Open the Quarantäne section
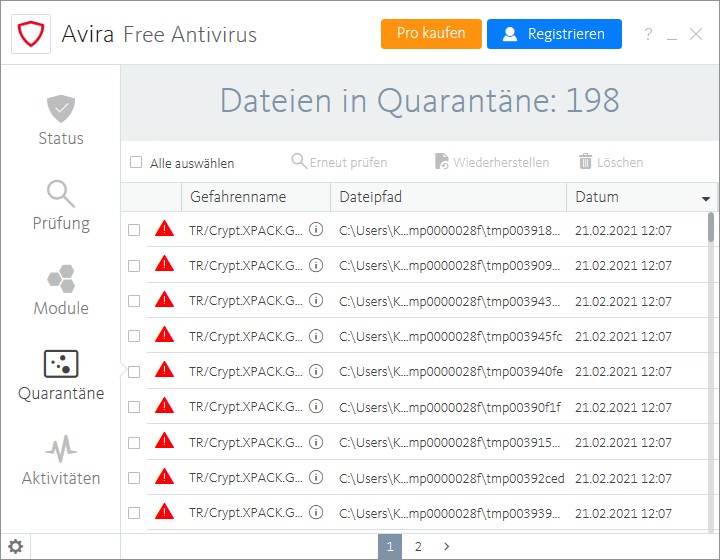 61,375
